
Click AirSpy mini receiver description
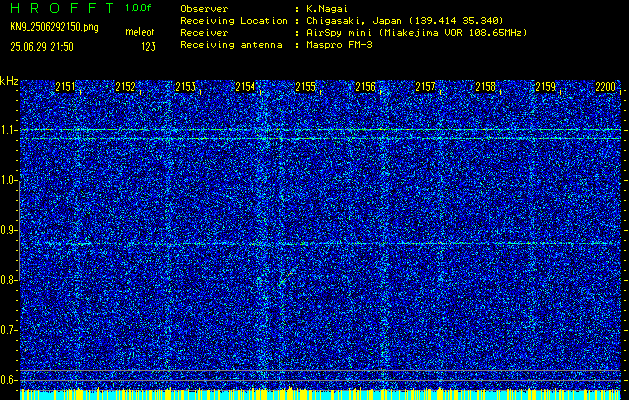(x=416, y=32)
